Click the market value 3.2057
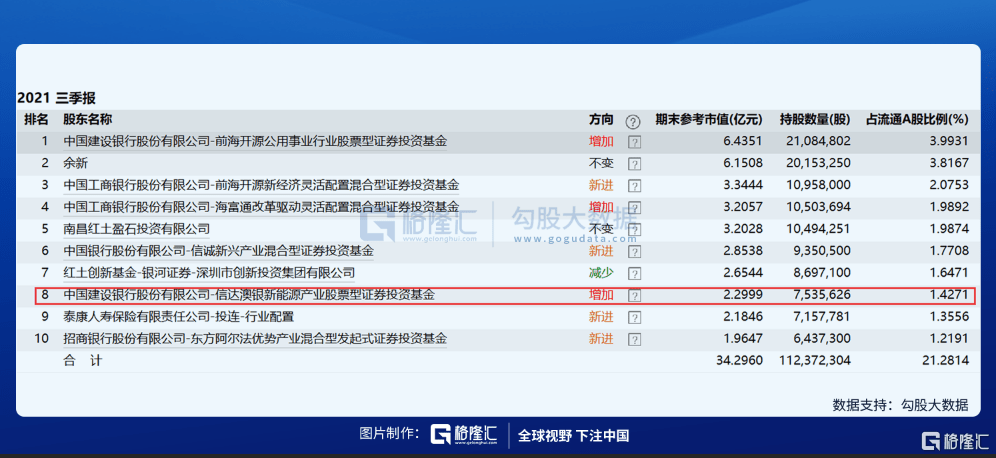This screenshot has width=996, height=458. click(744, 207)
